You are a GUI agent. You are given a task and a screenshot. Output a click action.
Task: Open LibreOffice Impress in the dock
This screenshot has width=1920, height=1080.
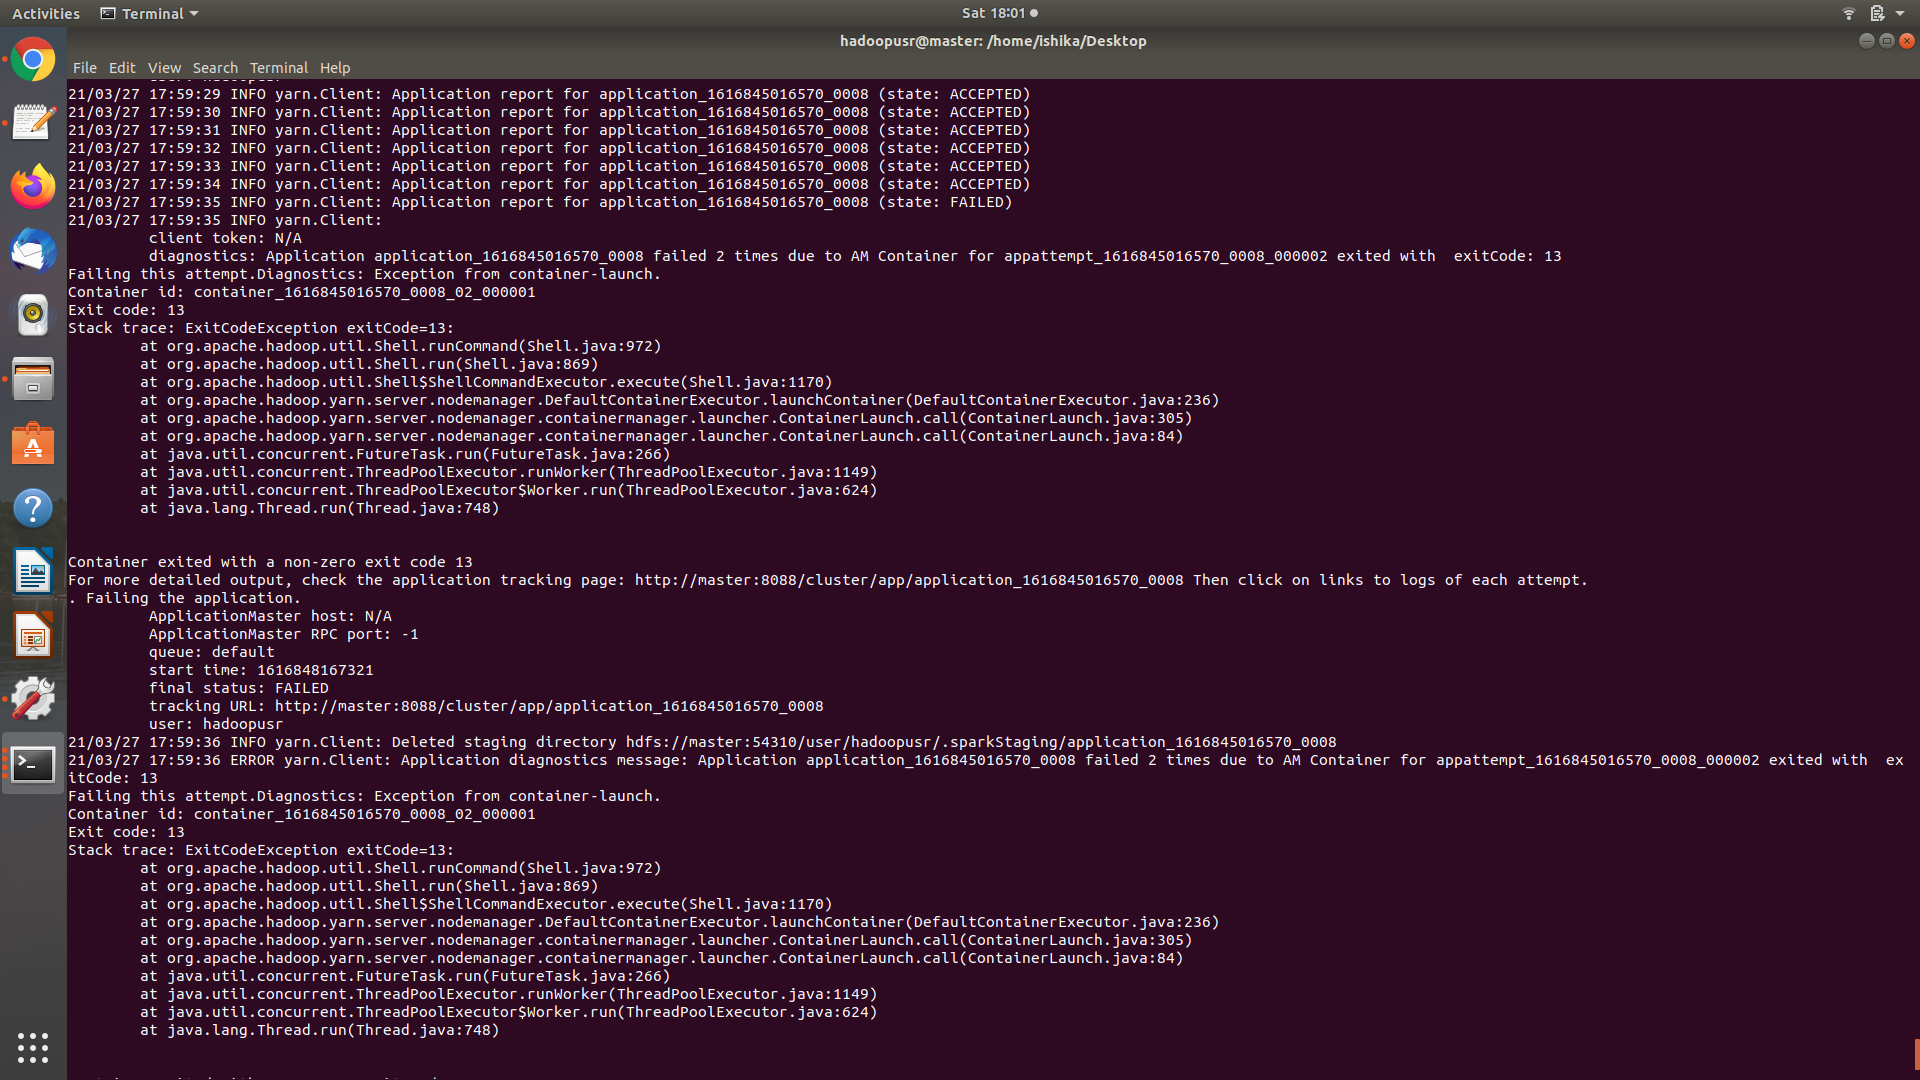(33, 636)
